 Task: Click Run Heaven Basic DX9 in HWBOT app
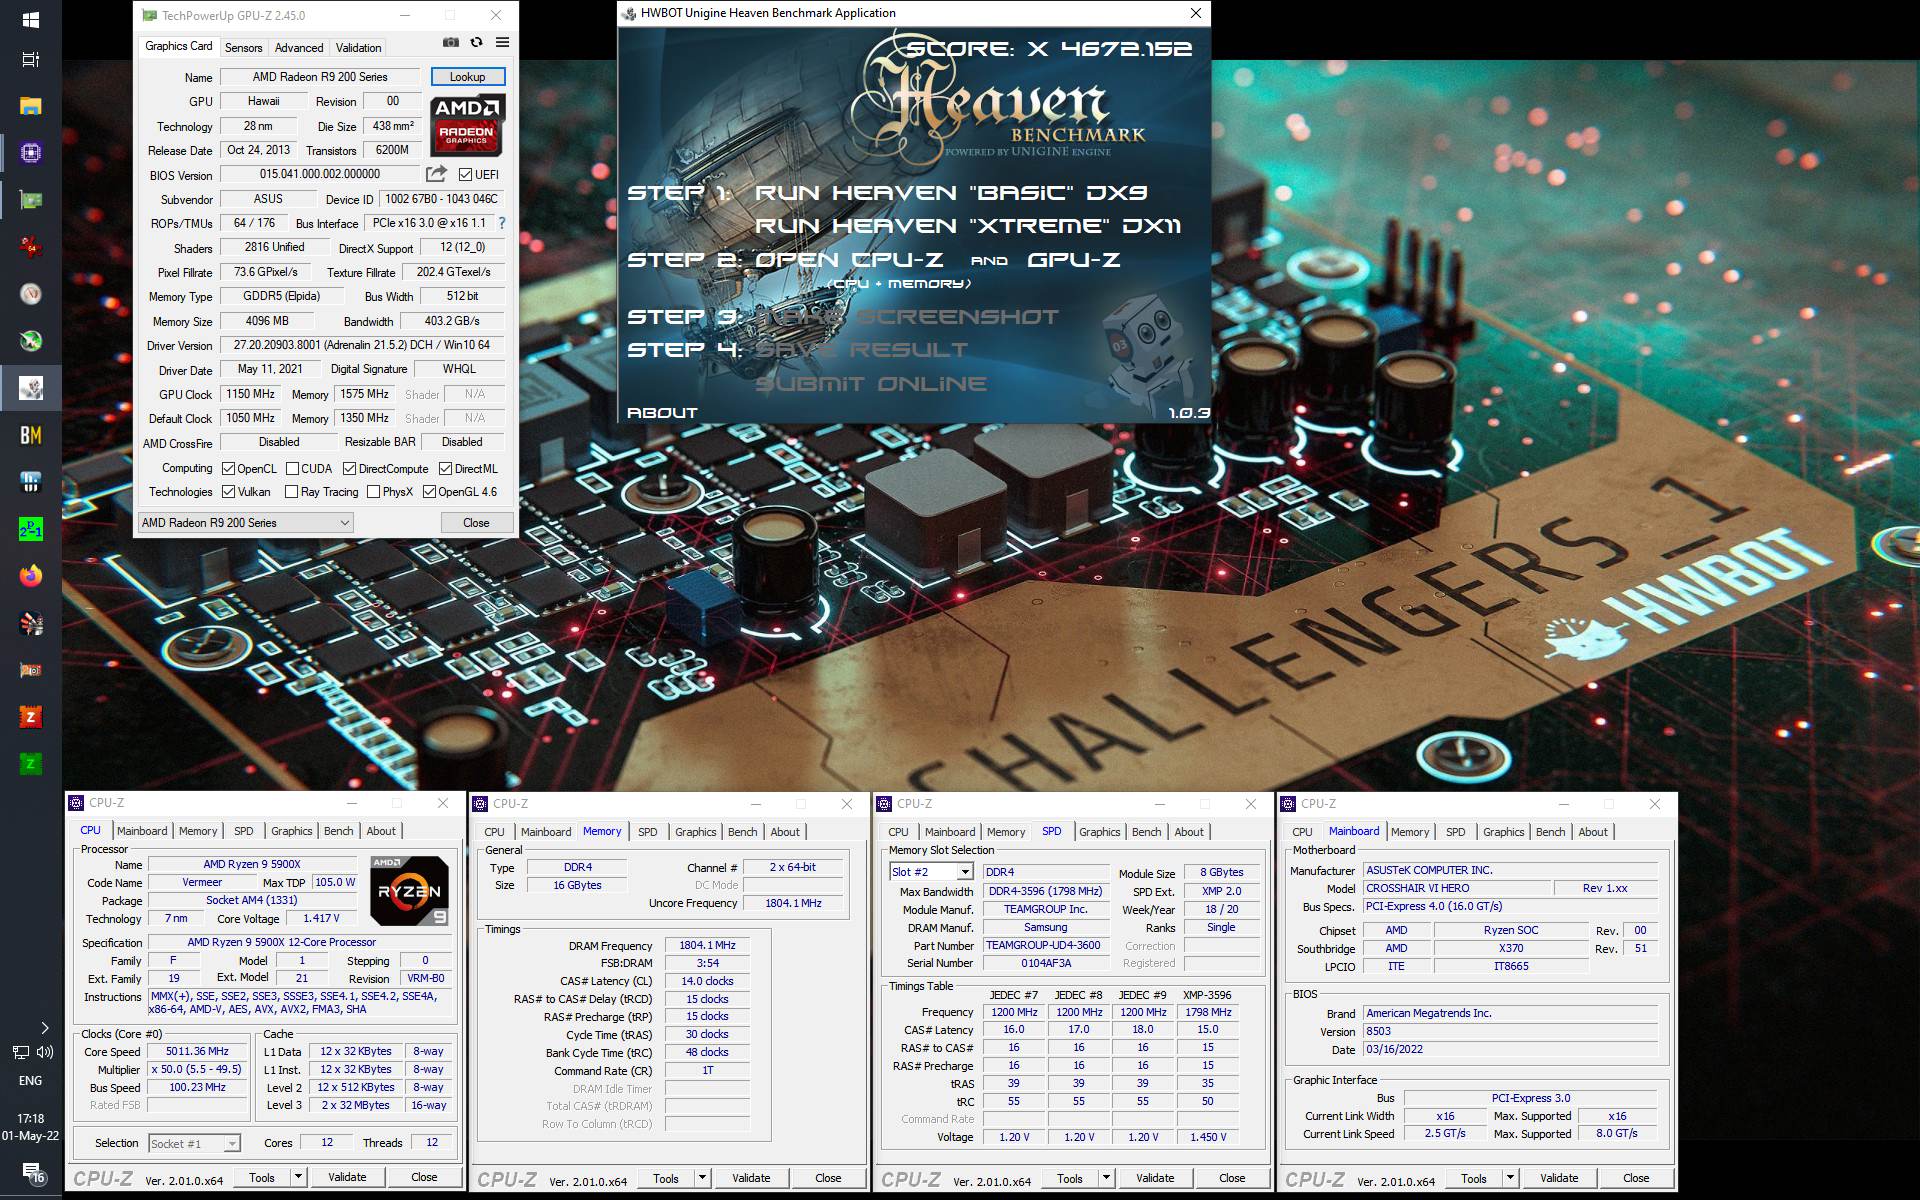tap(951, 193)
